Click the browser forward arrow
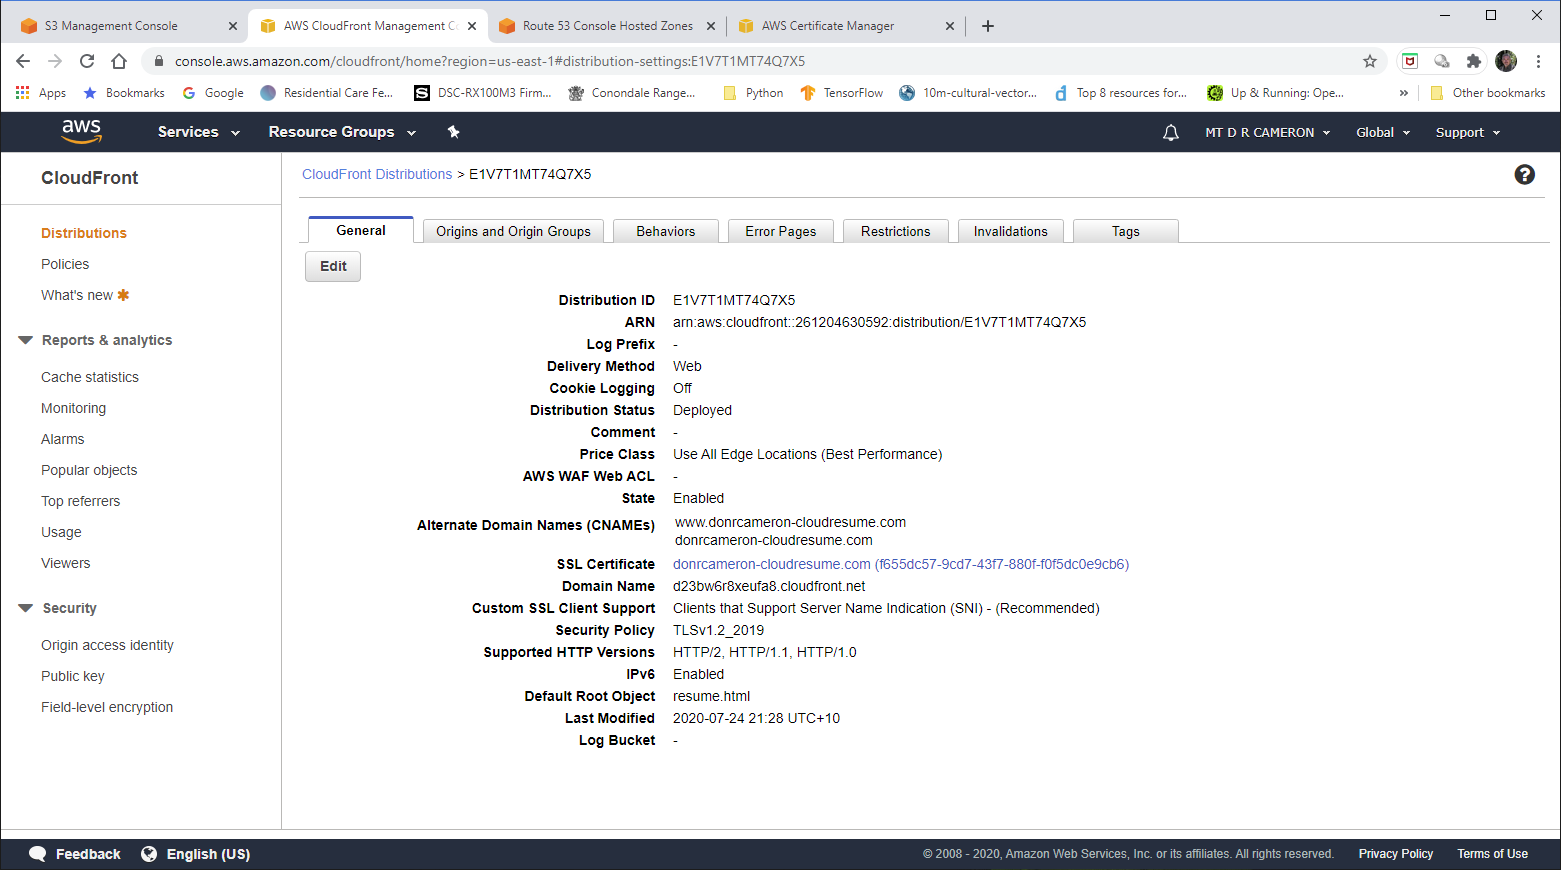This screenshot has height=870, width=1561. 55,61
